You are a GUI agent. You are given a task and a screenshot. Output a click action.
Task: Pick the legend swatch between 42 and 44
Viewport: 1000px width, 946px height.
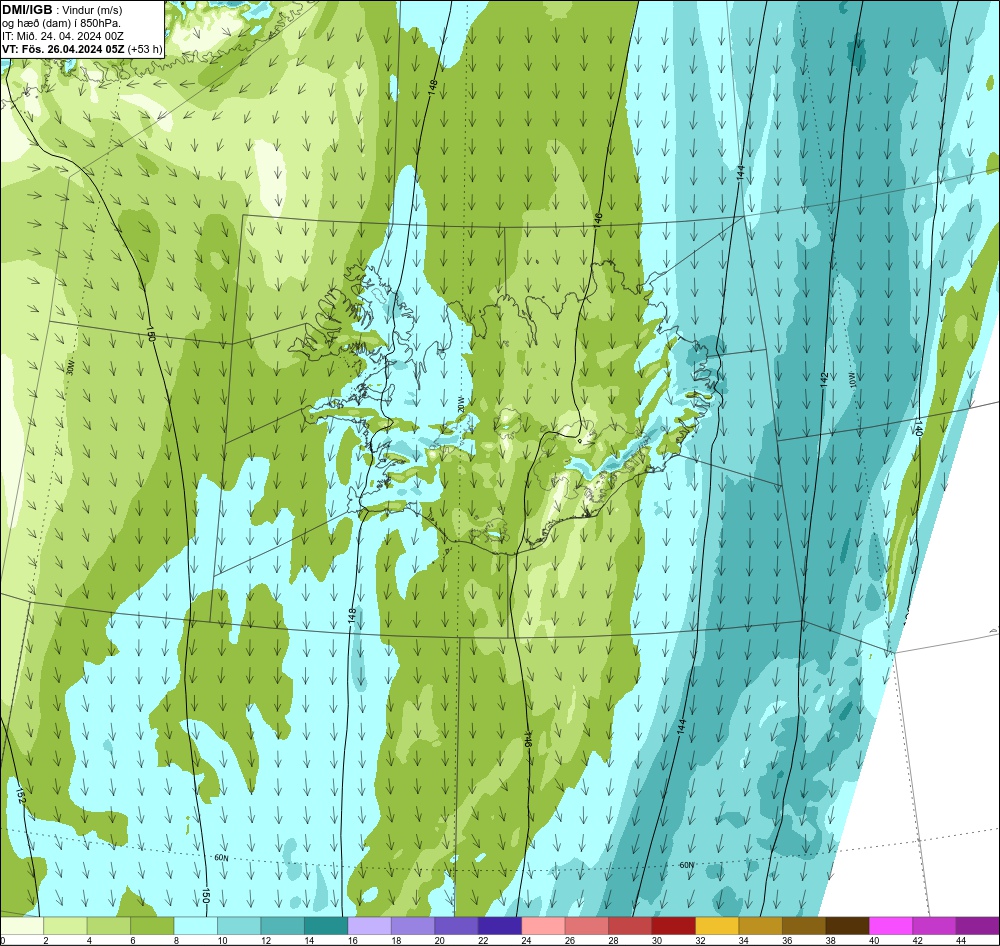(x=934, y=926)
